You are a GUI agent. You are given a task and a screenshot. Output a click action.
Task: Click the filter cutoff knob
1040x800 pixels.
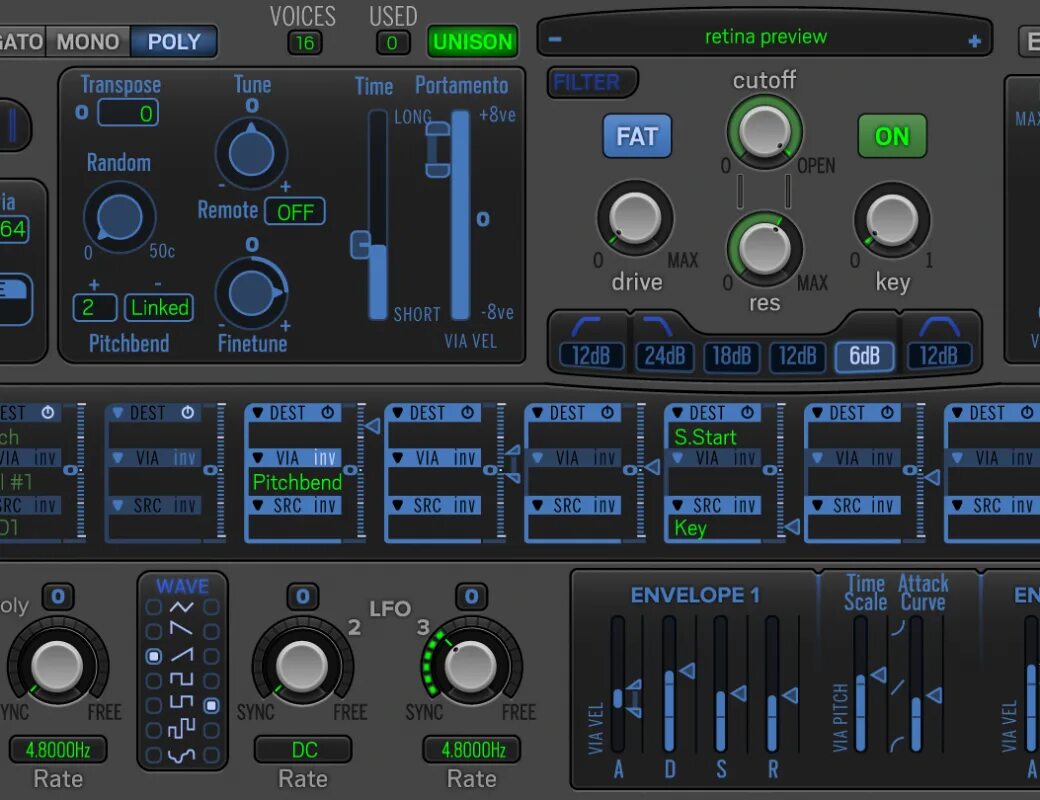click(764, 130)
